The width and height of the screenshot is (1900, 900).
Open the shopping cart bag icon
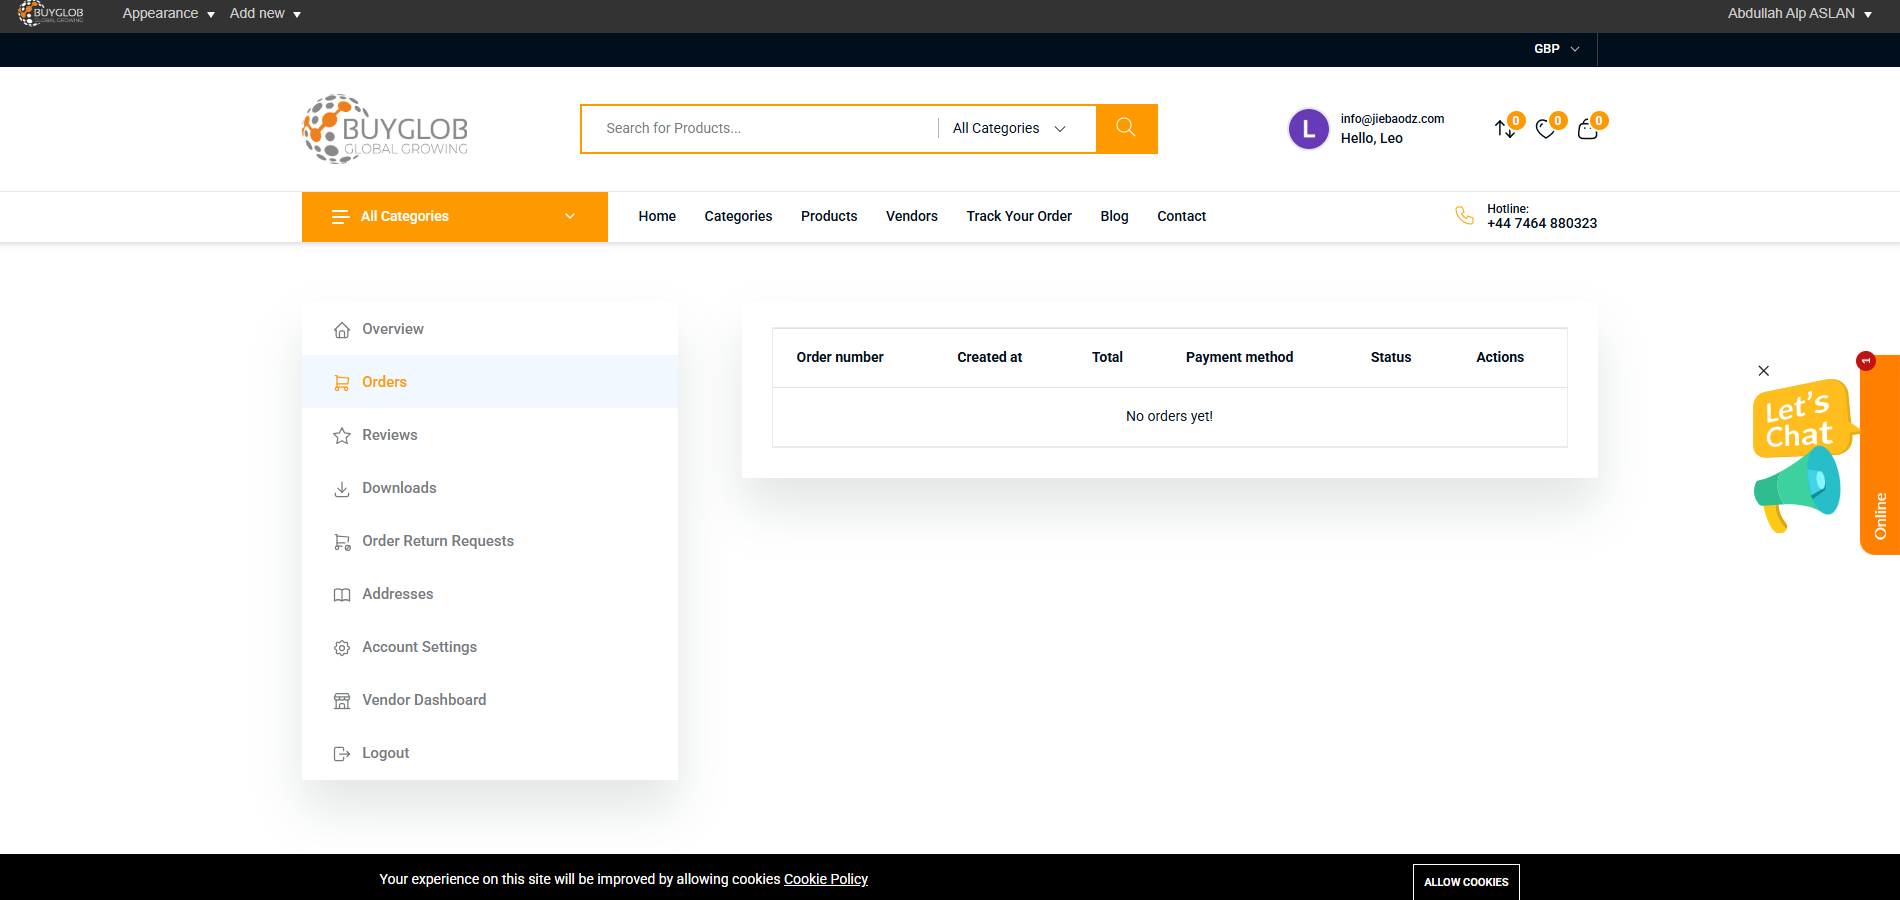tap(1588, 128)
